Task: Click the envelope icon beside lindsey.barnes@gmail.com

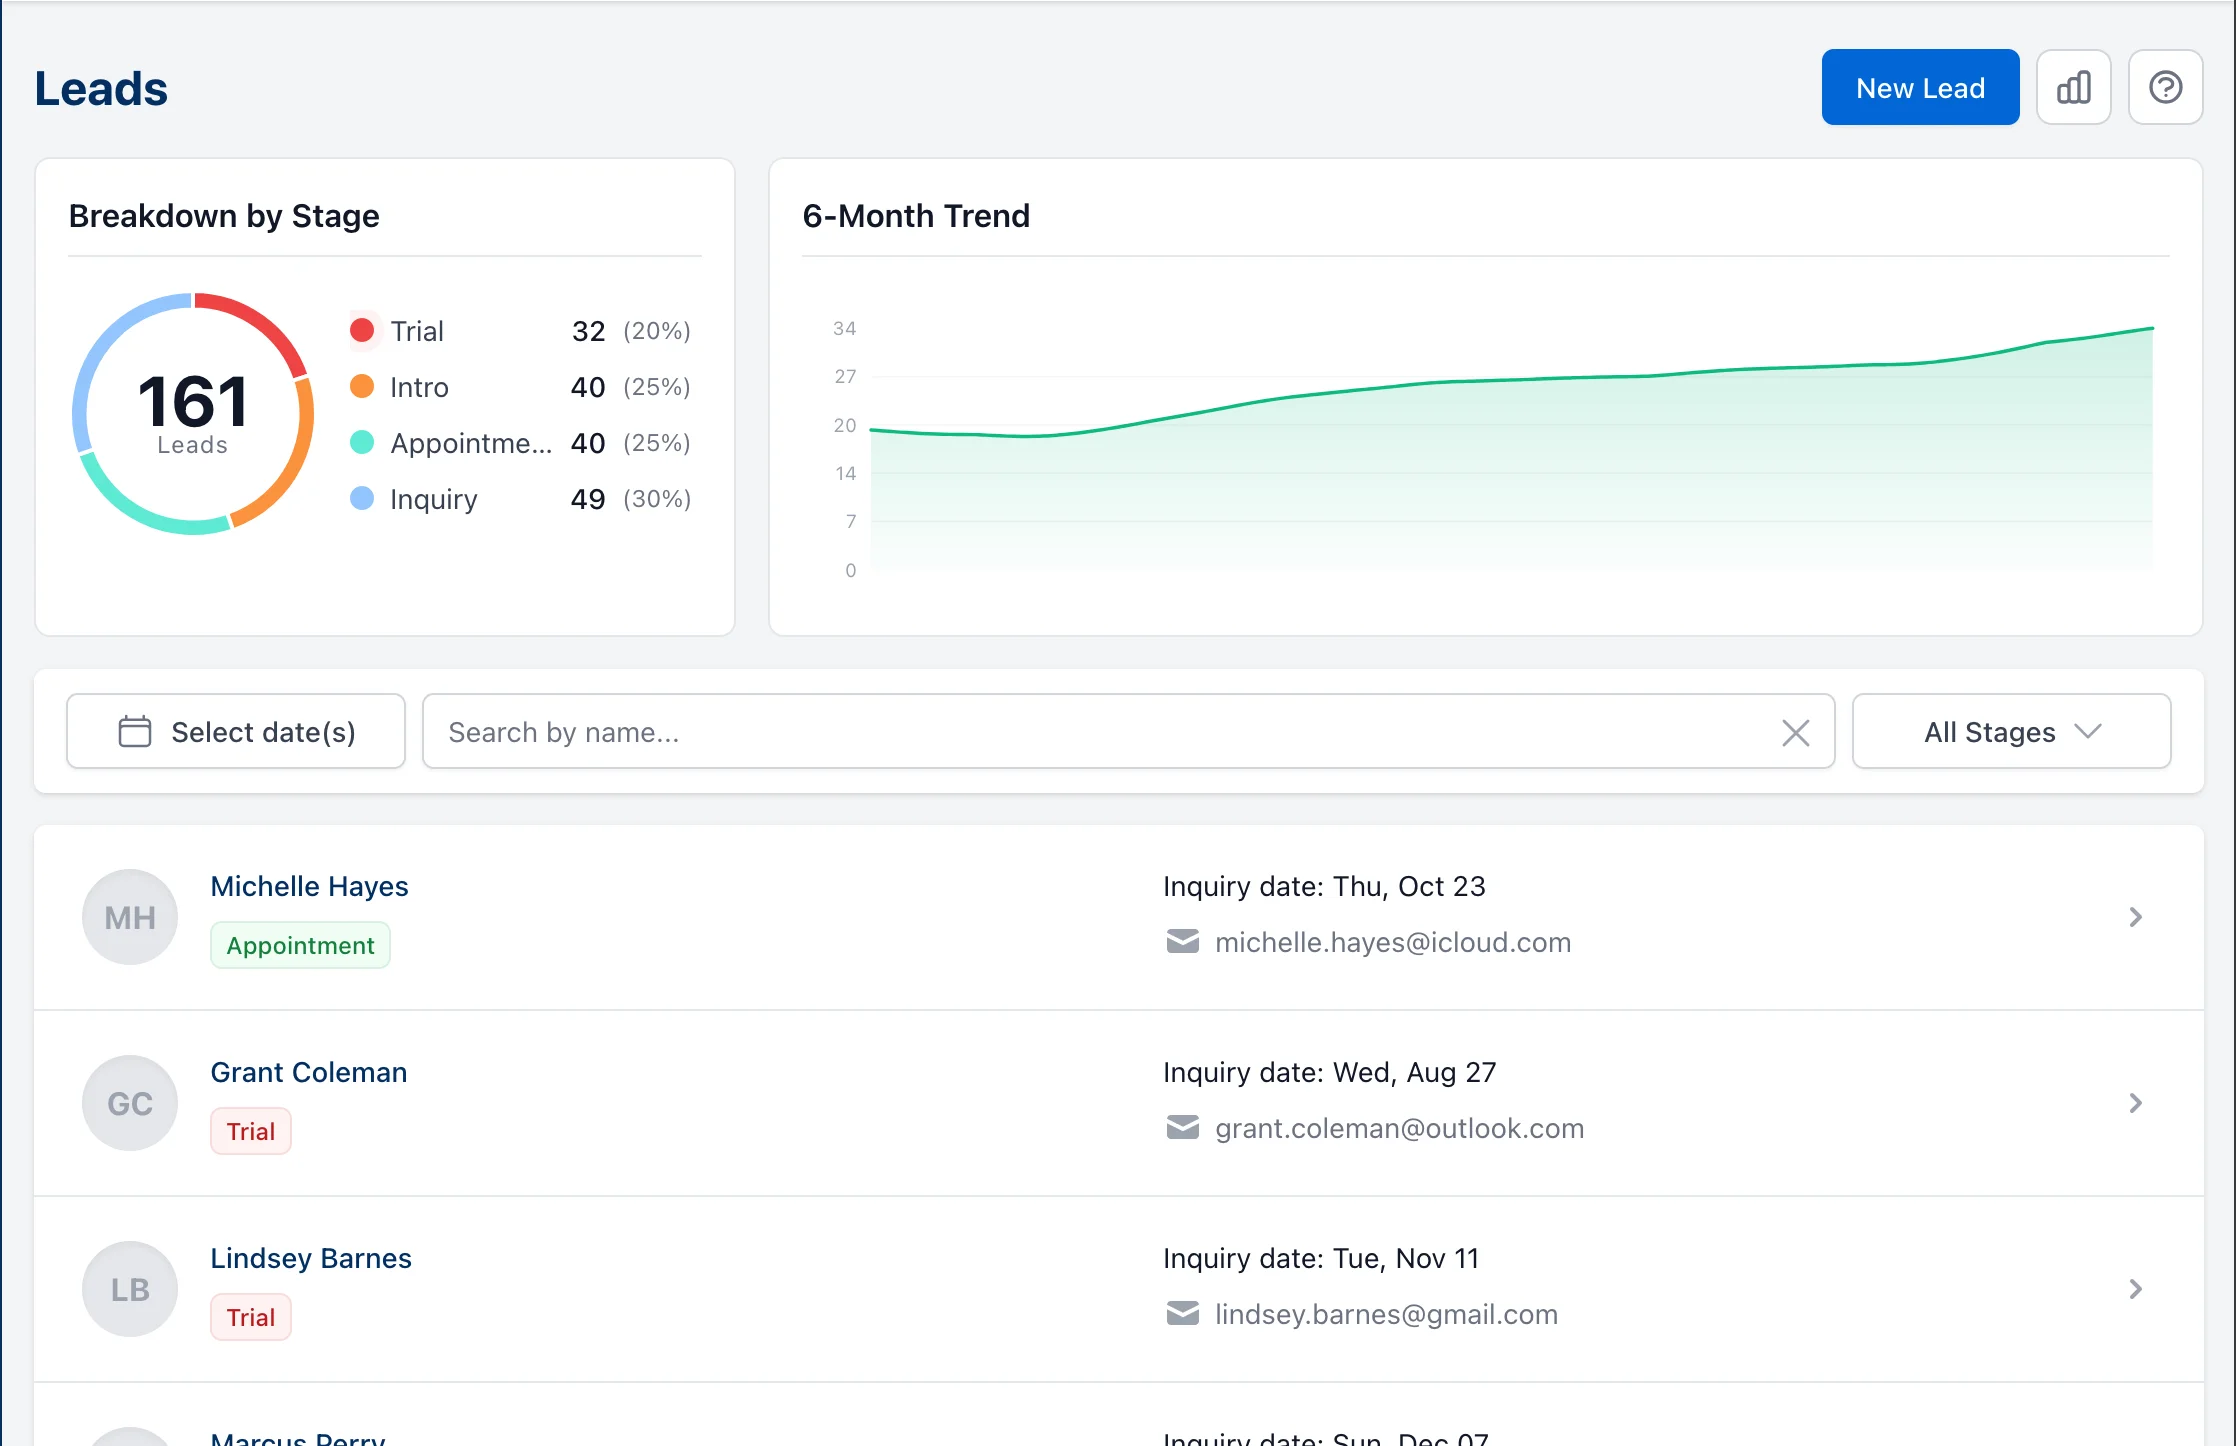Action: coord(1182,1314)
